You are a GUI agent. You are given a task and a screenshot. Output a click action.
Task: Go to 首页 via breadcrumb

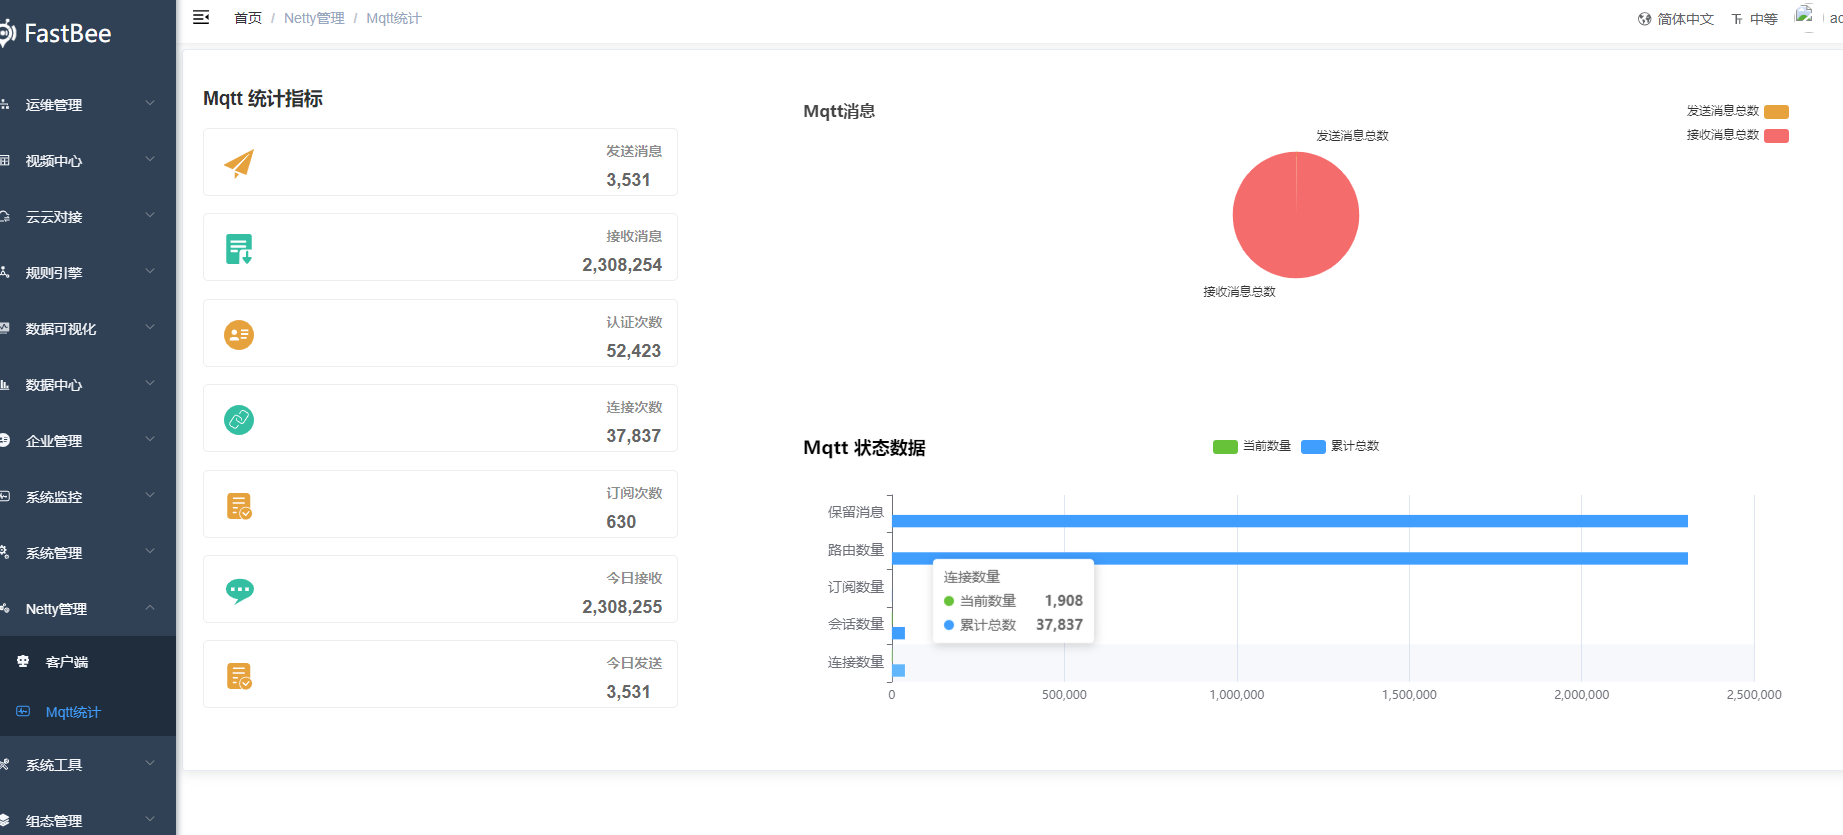(x=248, y=18)
